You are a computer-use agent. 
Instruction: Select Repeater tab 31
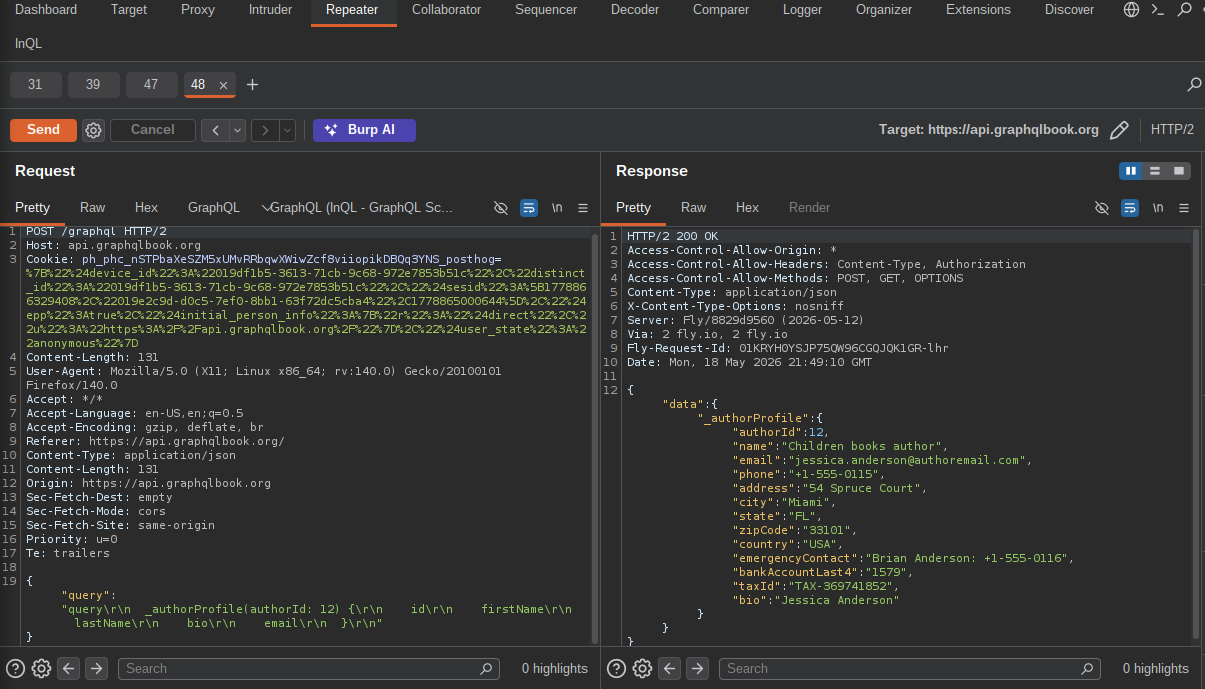[35, 85]
